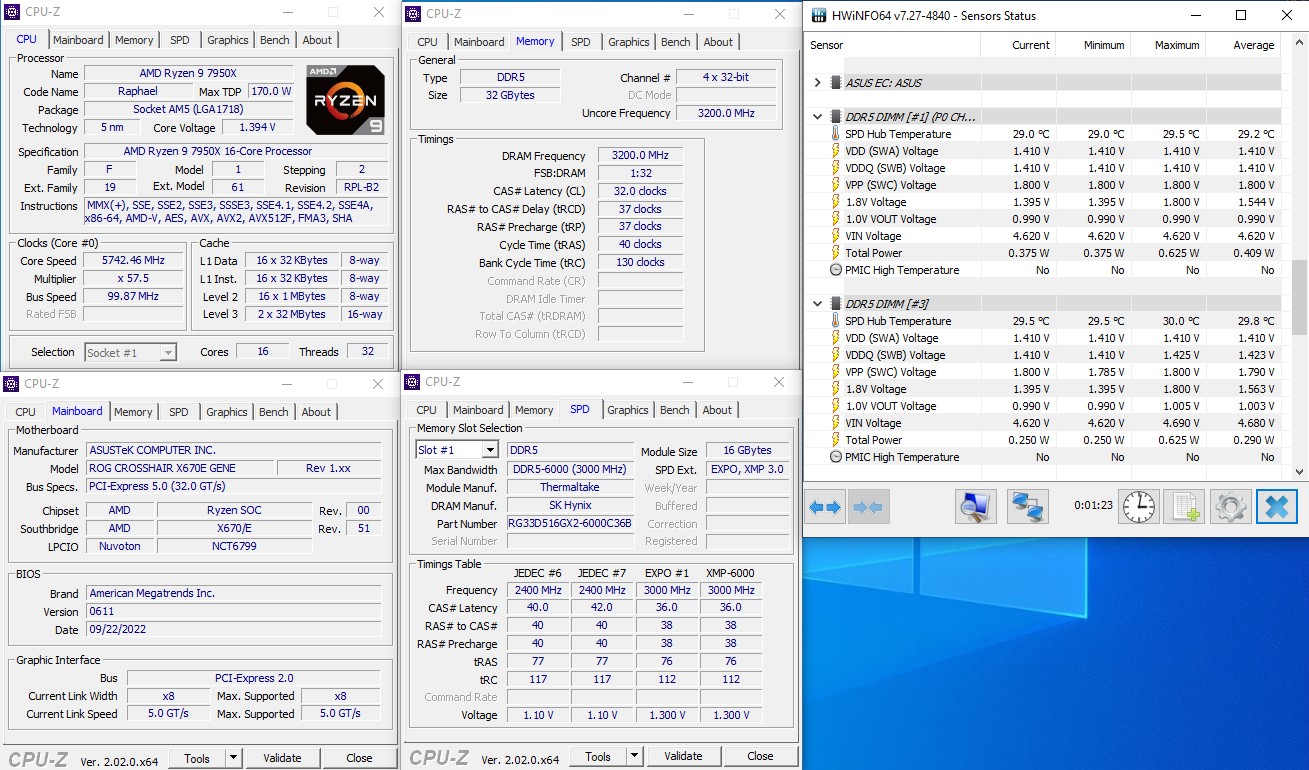Open About tab in the Mainboard window
The image size is (1309, 770).
(316, 412)
